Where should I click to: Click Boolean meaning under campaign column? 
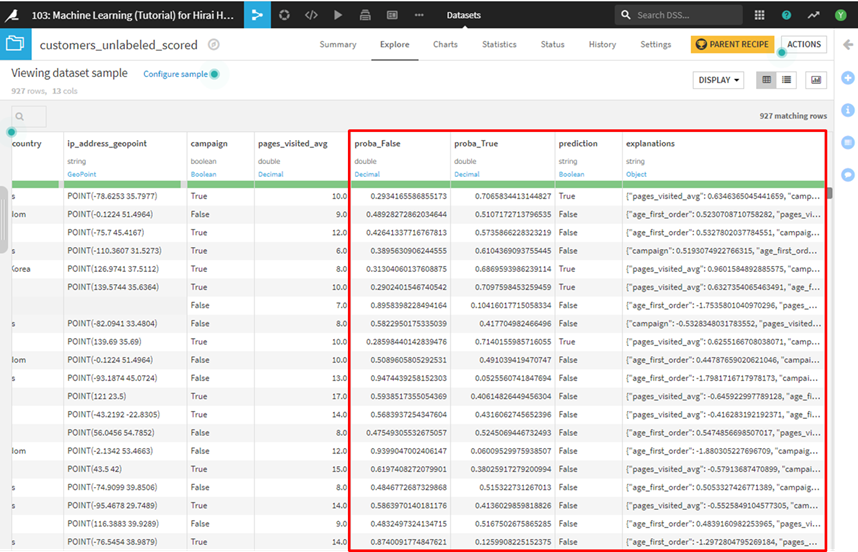[203, 174]
